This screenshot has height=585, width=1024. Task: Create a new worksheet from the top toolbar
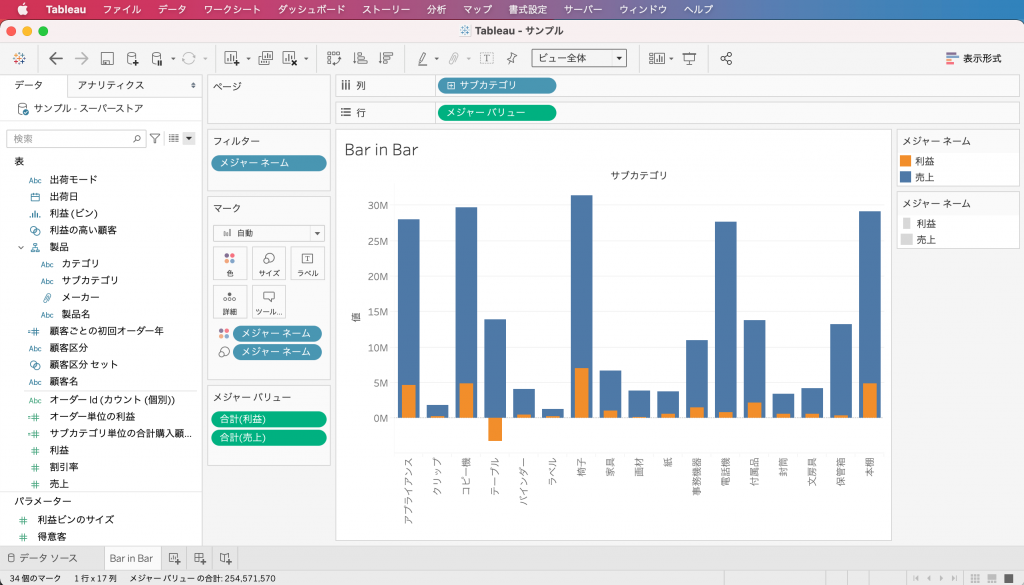tap(231, 59)
